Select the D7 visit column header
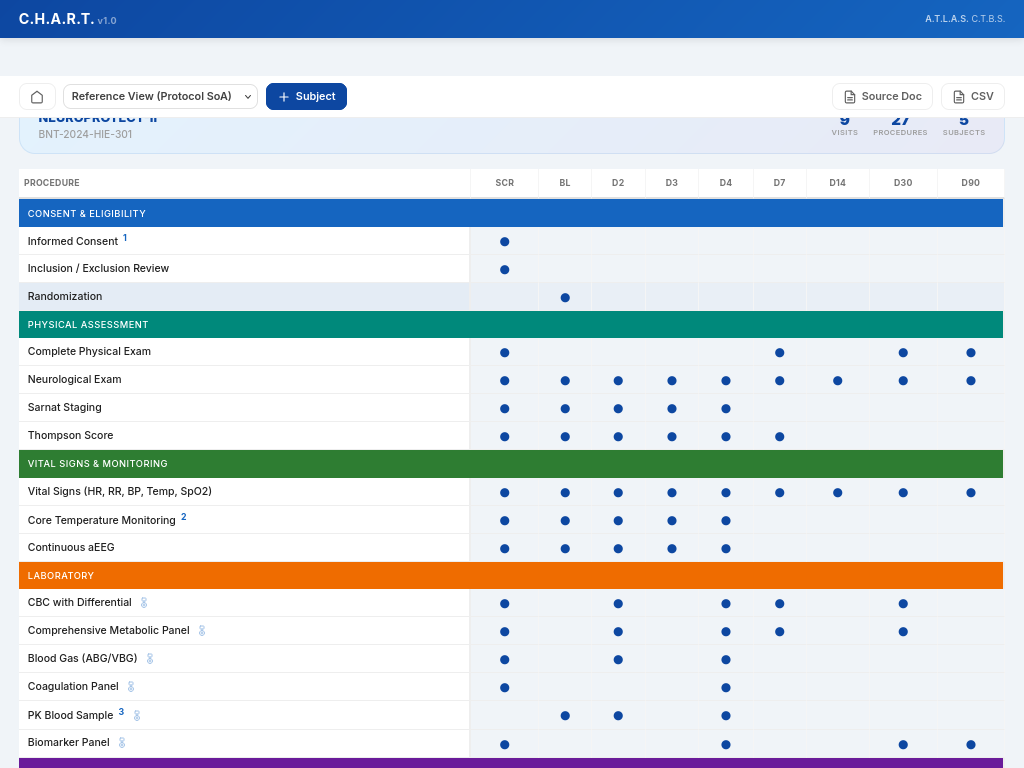Viewport: 1024px width, 768px height. tap(779, 183)
